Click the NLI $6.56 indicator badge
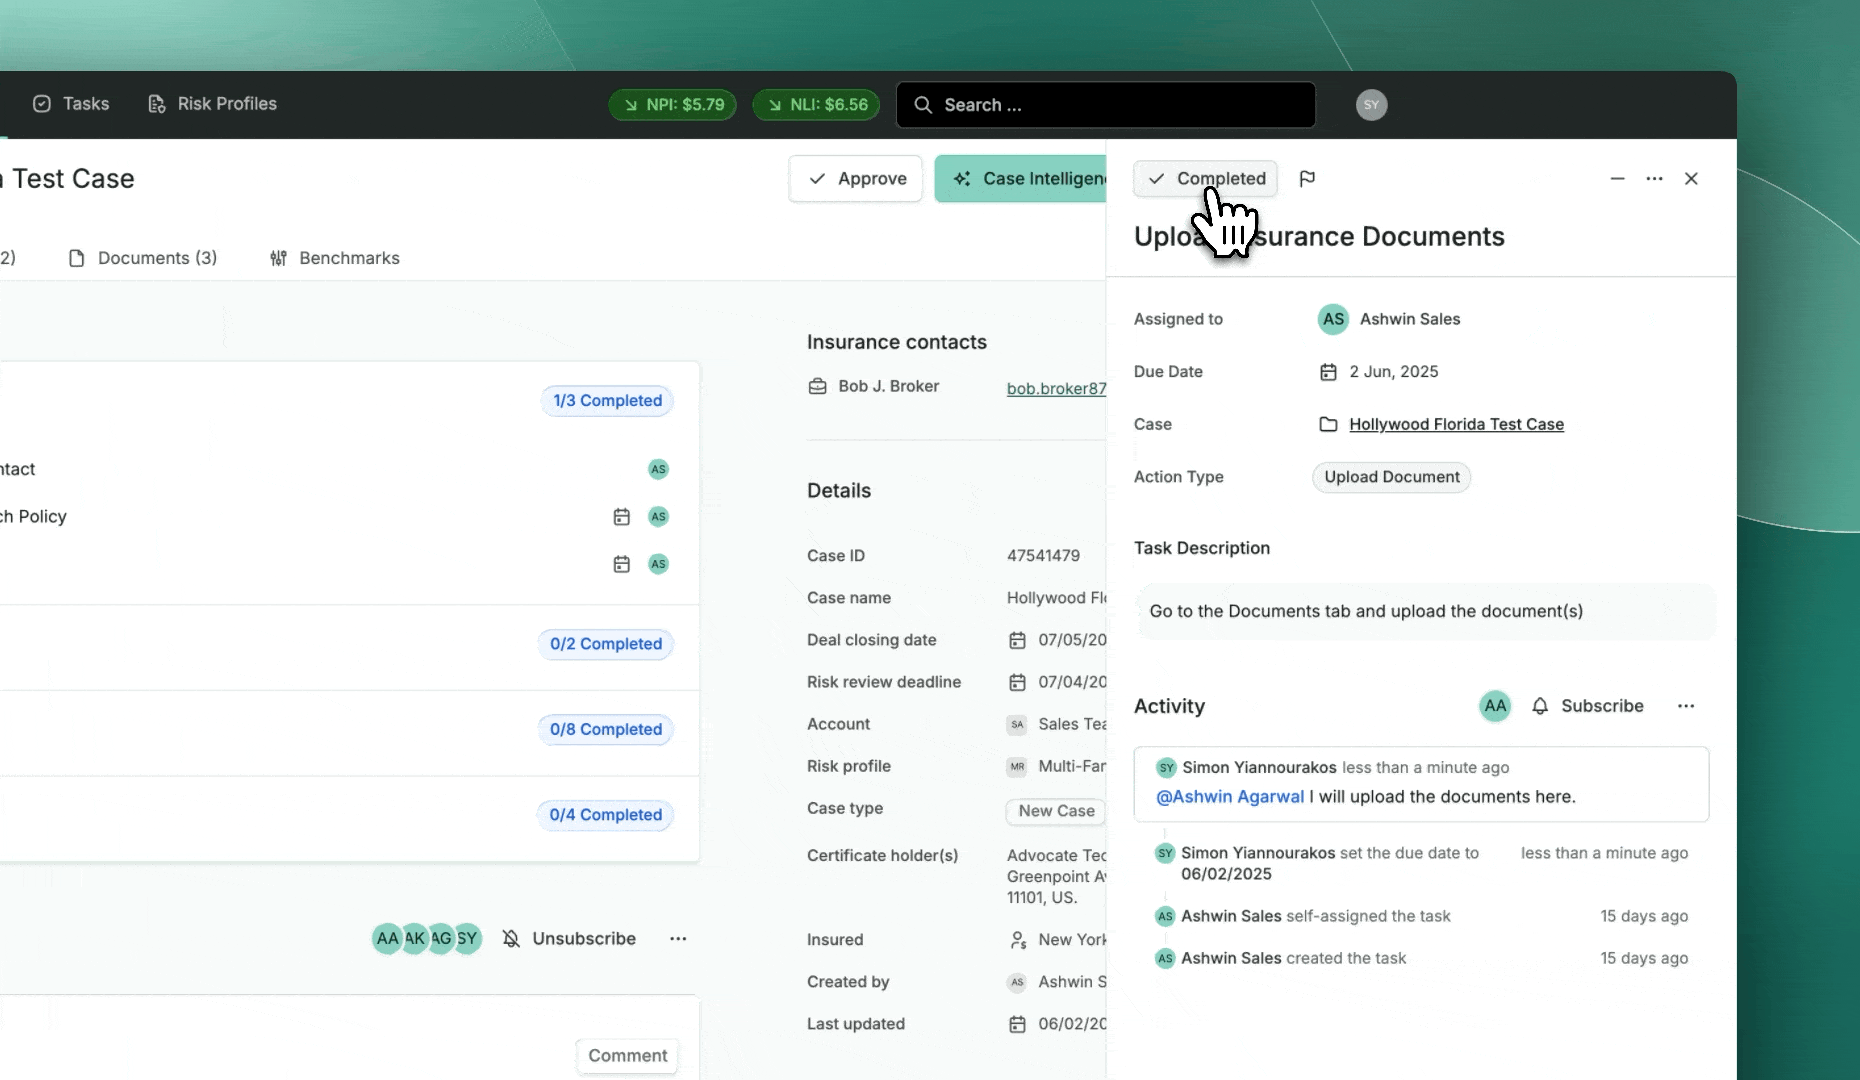This screenshot has height=1080, width=1860. (x=816, y=105)
